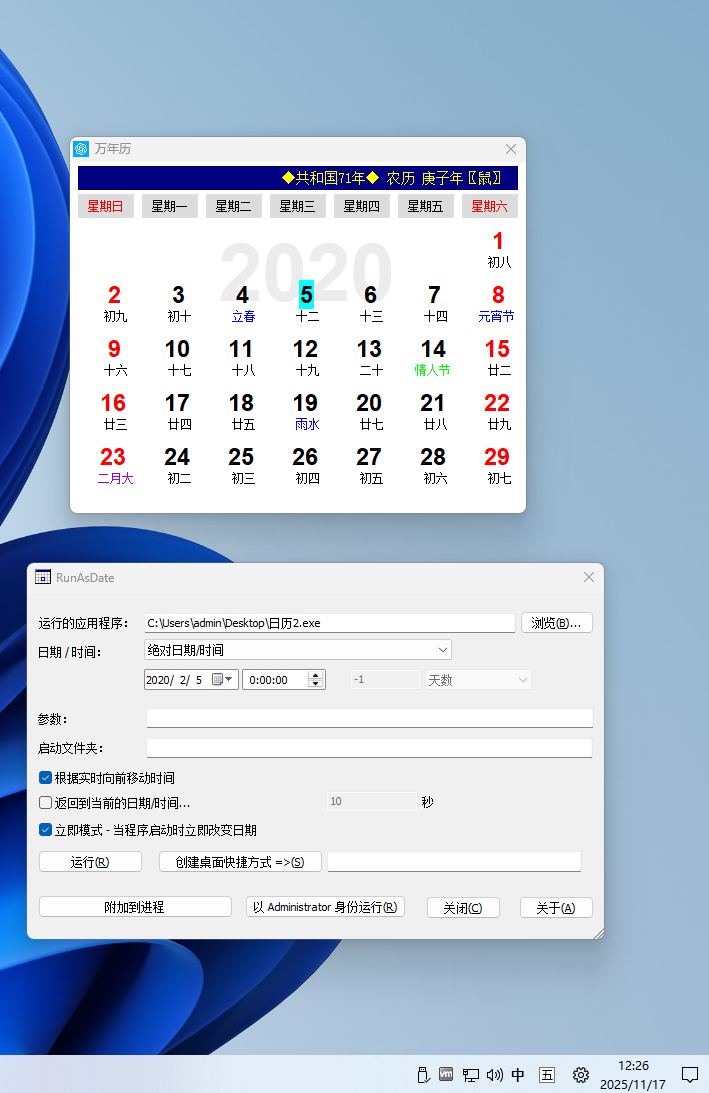The height and width of the screenshot is (1093, 709).
Task: Click the time field's up/down spinner
Action: click(316, 680)
